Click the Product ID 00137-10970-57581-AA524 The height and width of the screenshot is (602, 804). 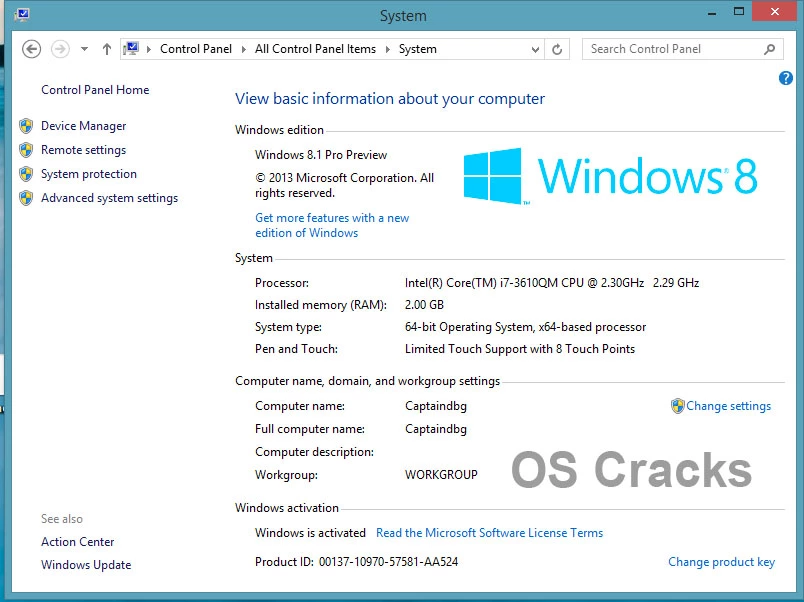pyautogui.click(x=356, y=562)
